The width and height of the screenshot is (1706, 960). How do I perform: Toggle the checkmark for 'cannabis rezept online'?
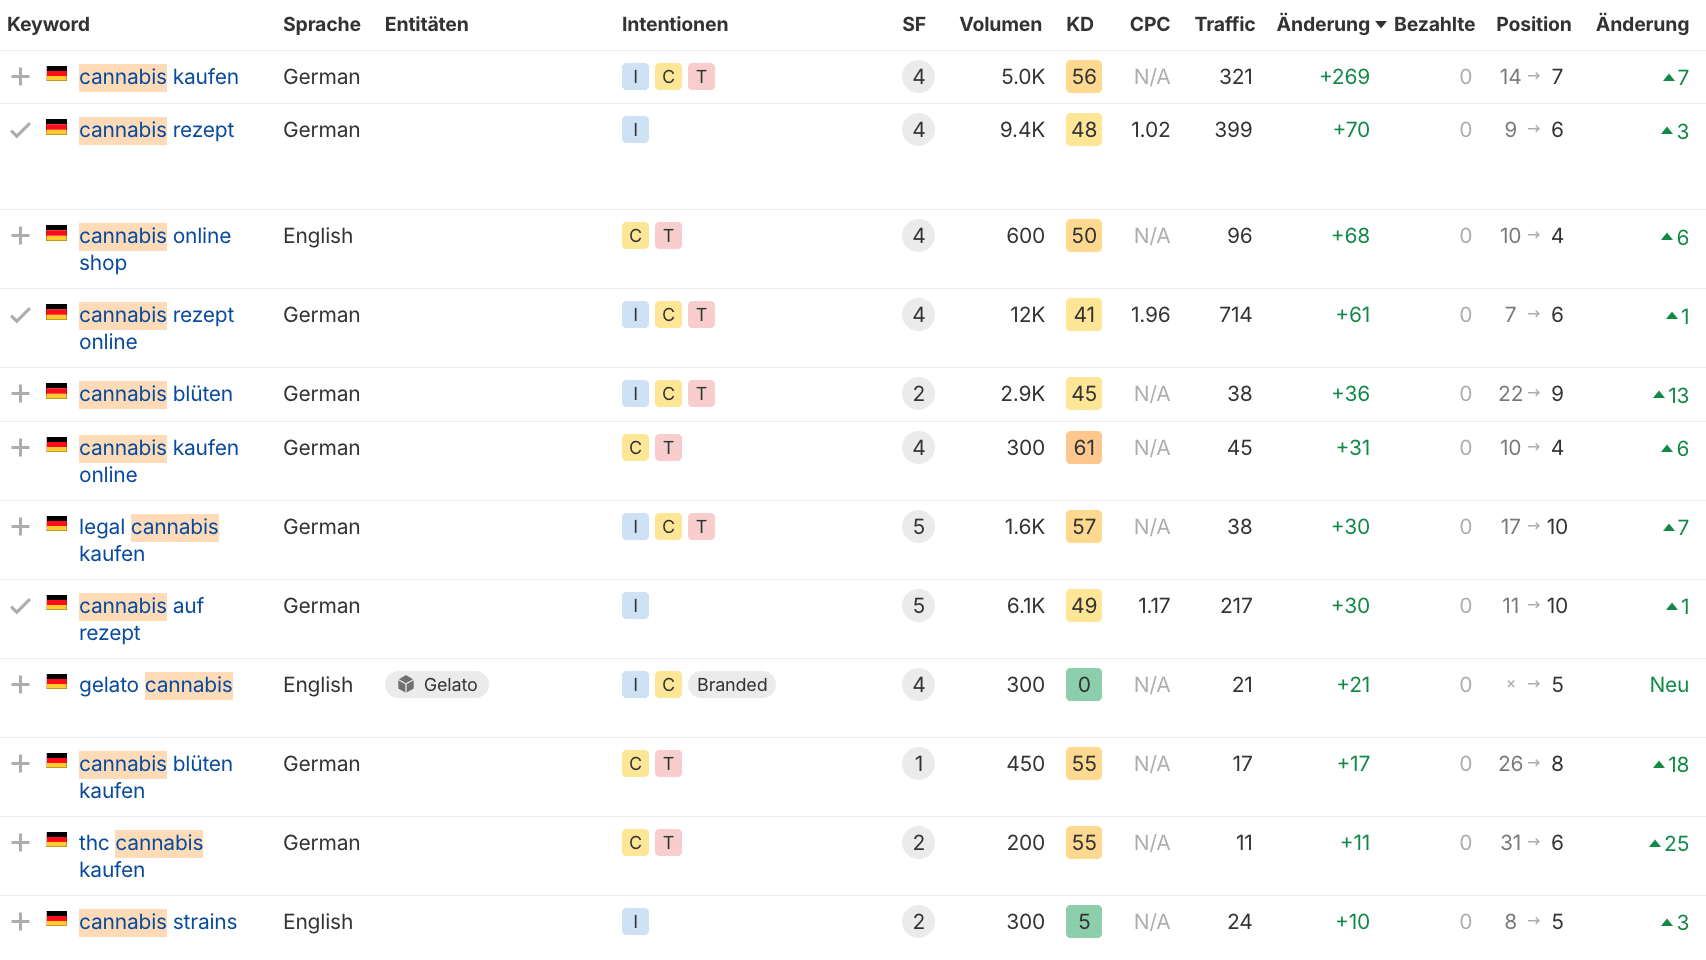(x=20, y=315)
